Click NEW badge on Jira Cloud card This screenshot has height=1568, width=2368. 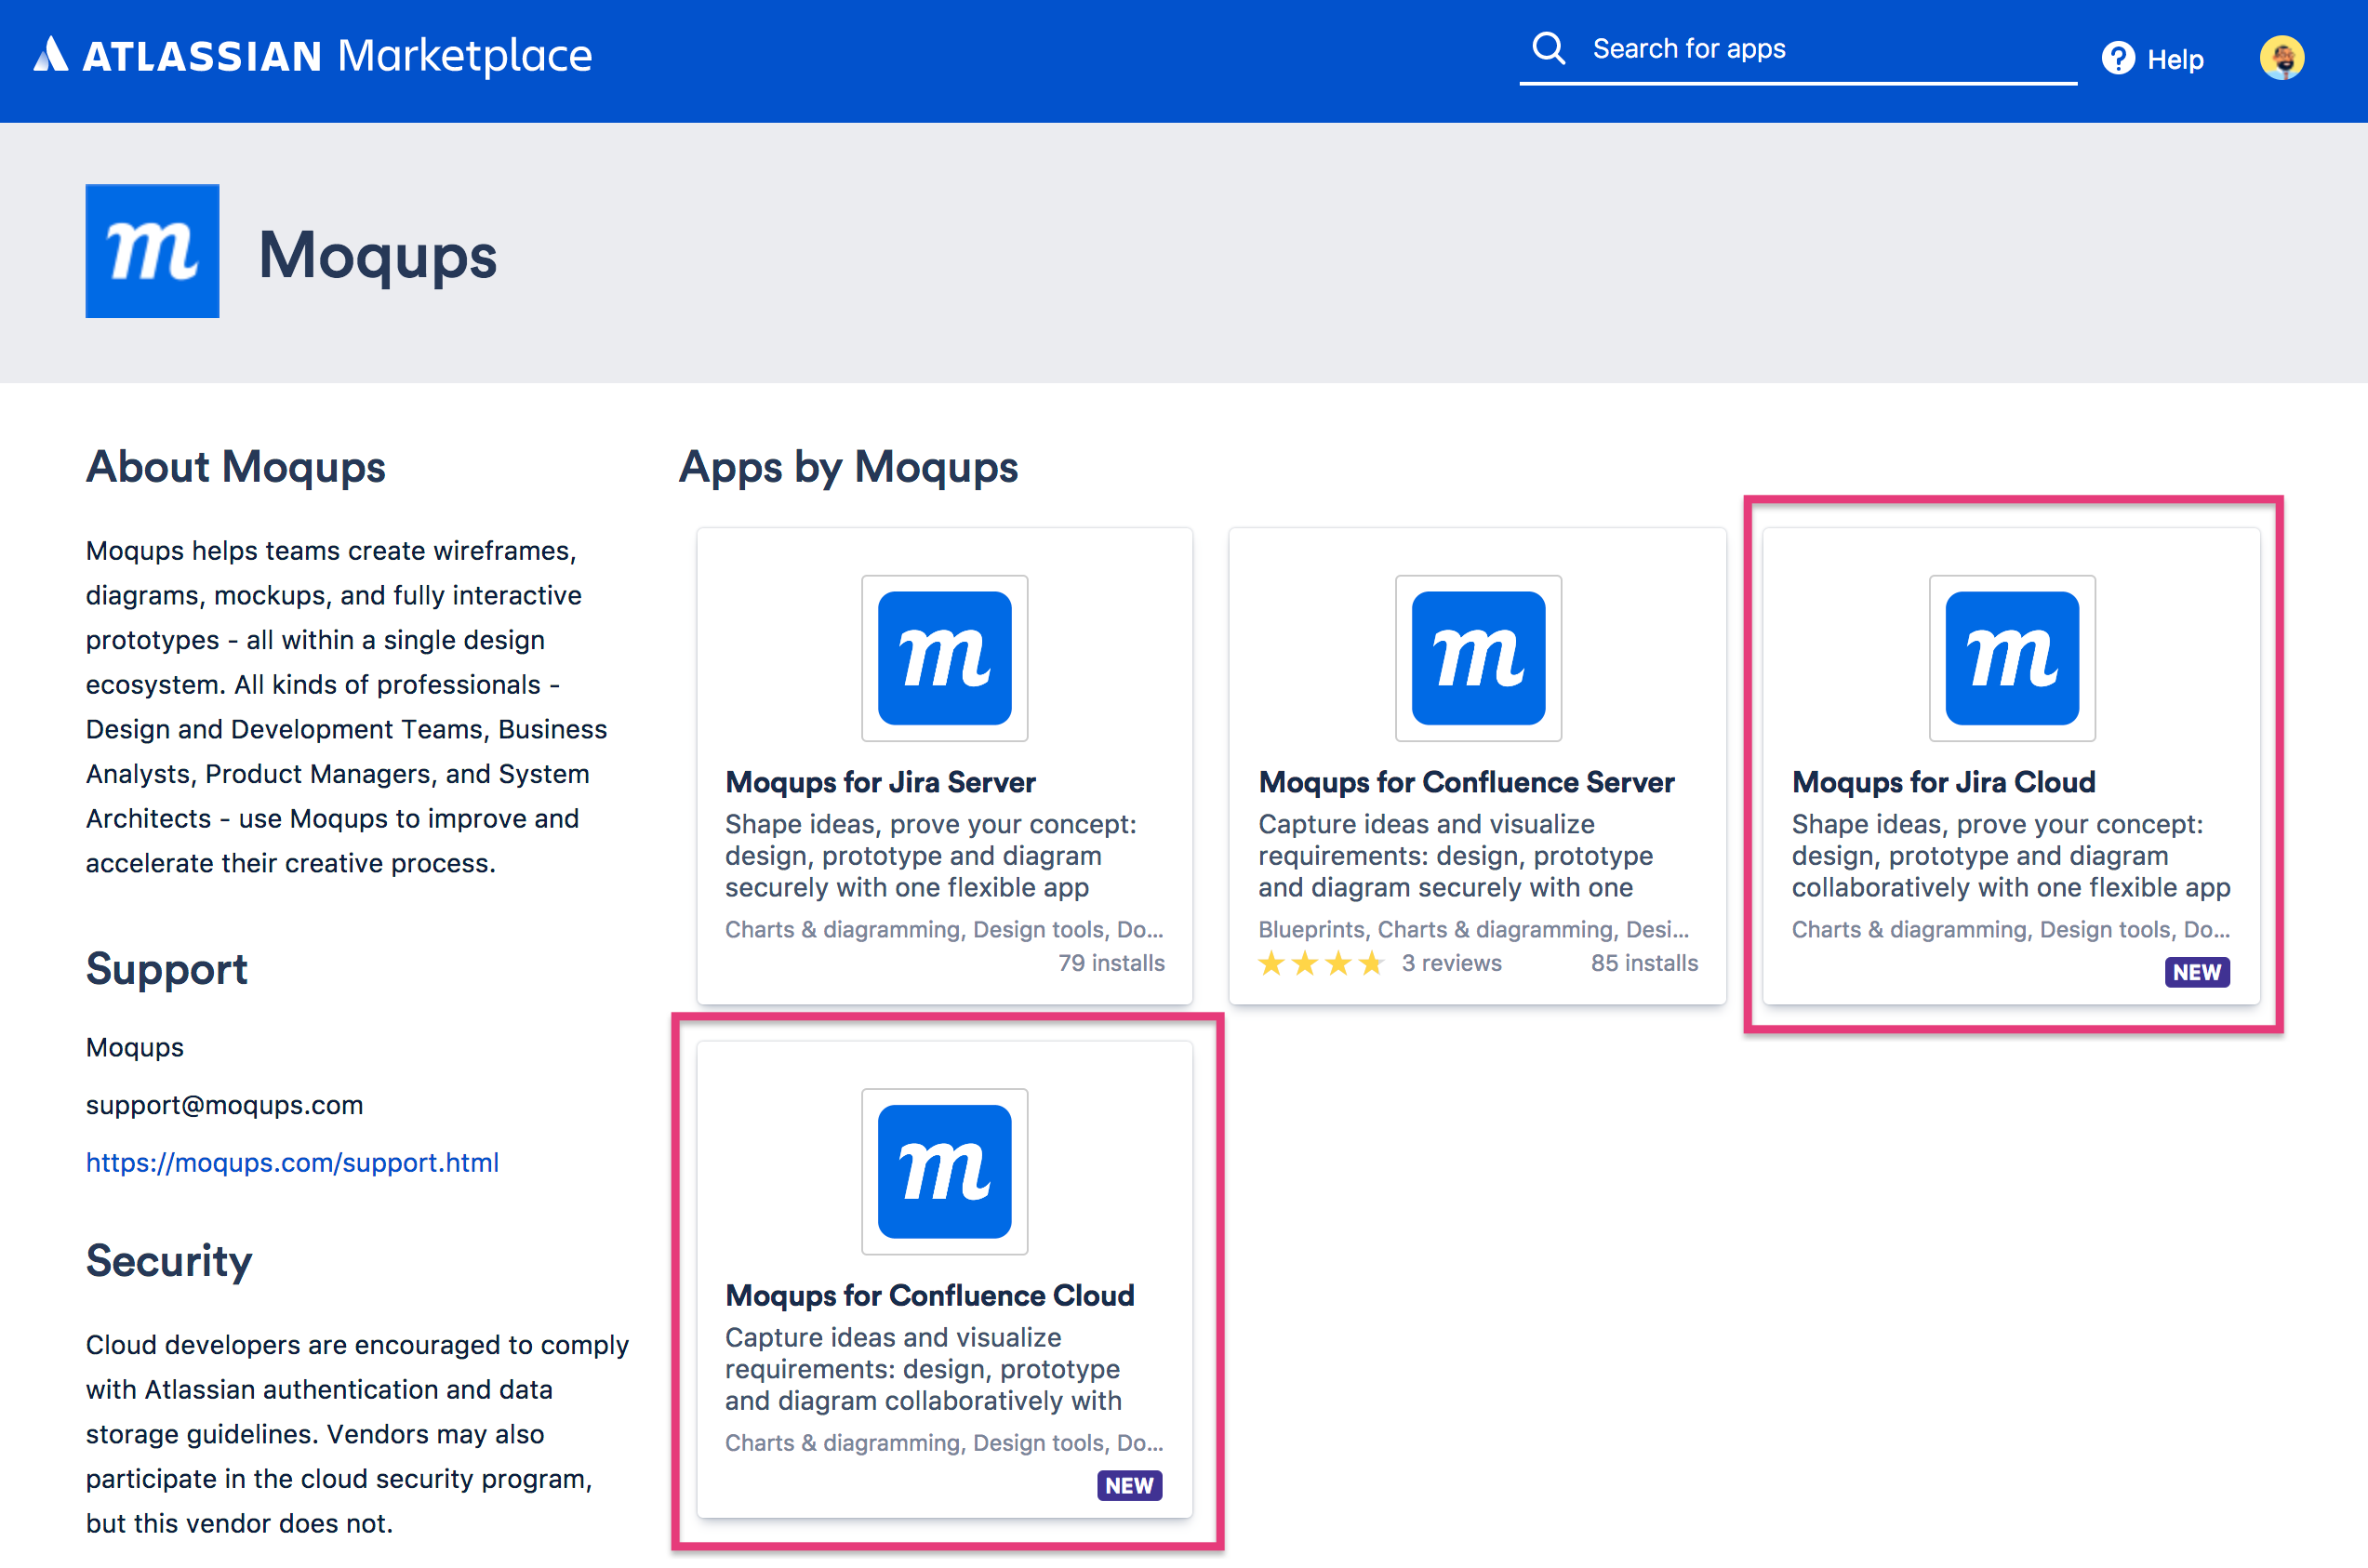tap(2197, 972)
